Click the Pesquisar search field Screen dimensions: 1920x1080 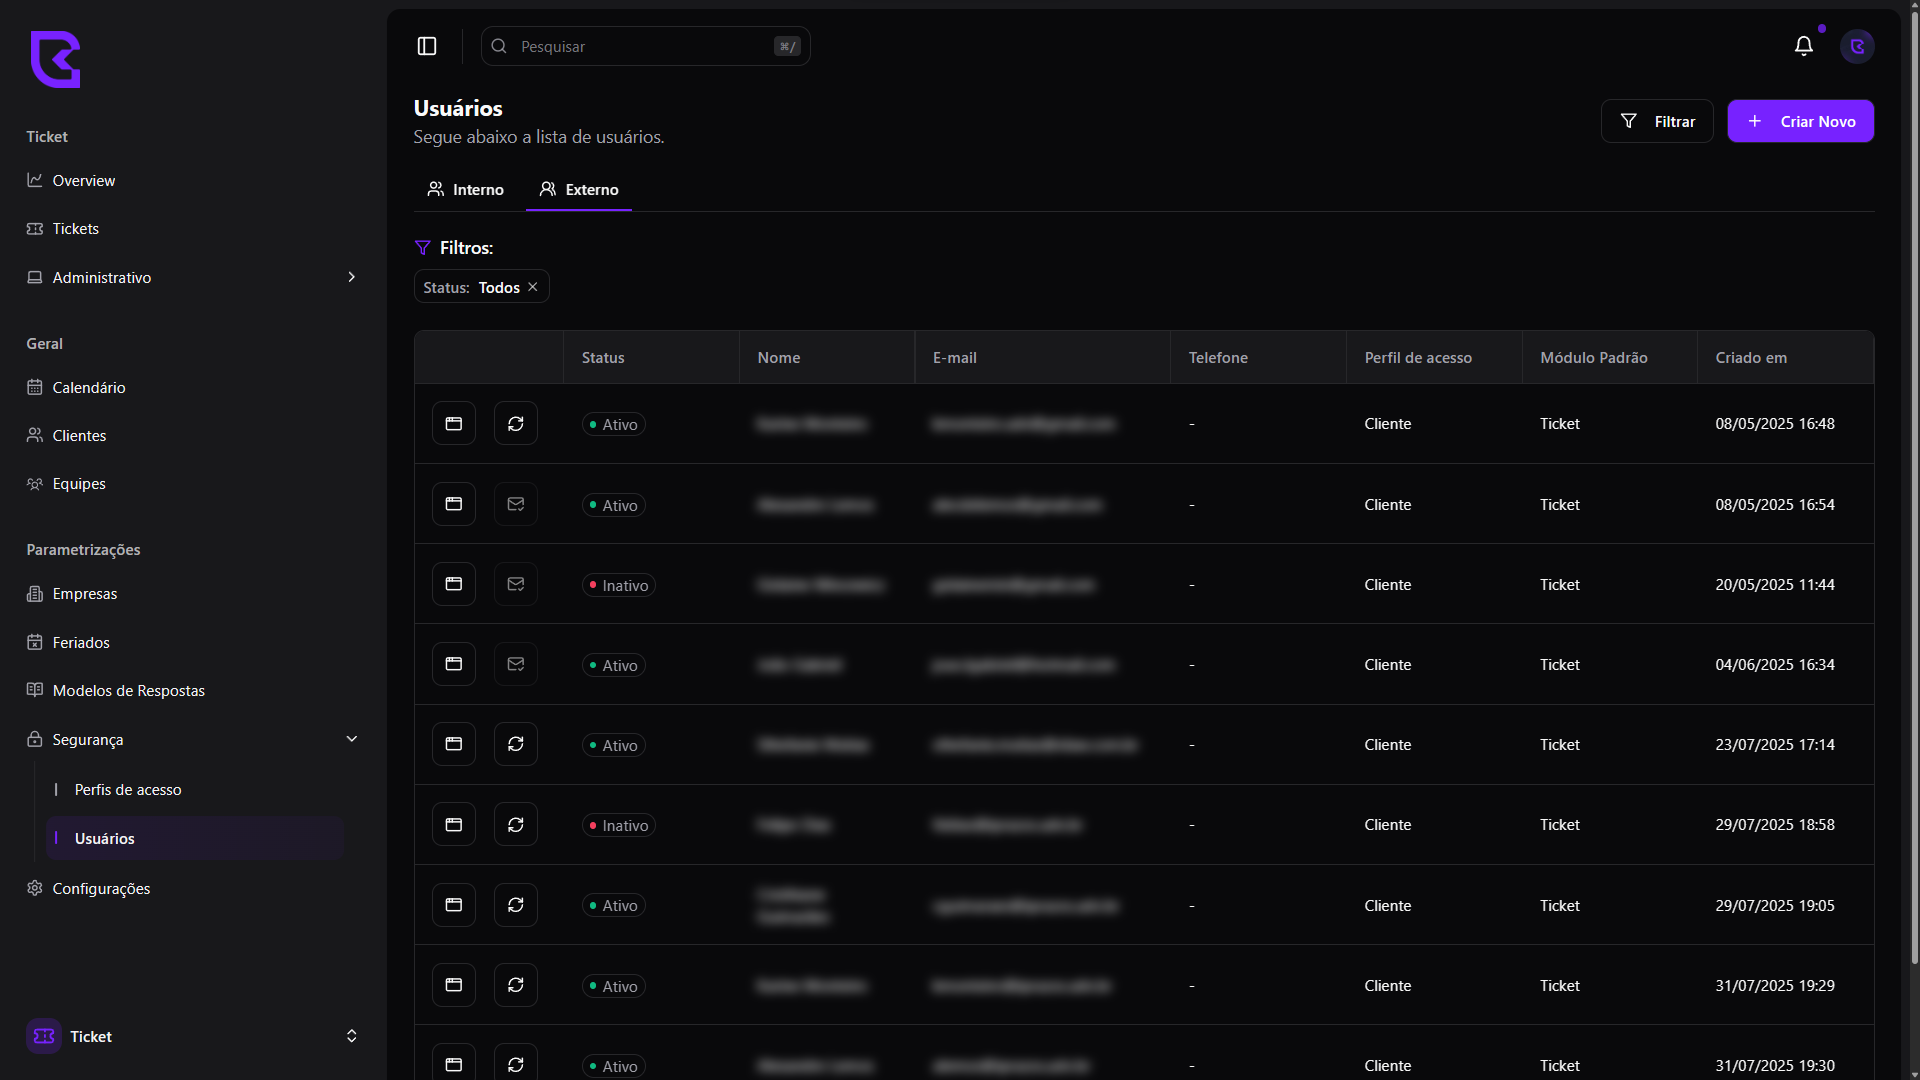click(644, 47)
